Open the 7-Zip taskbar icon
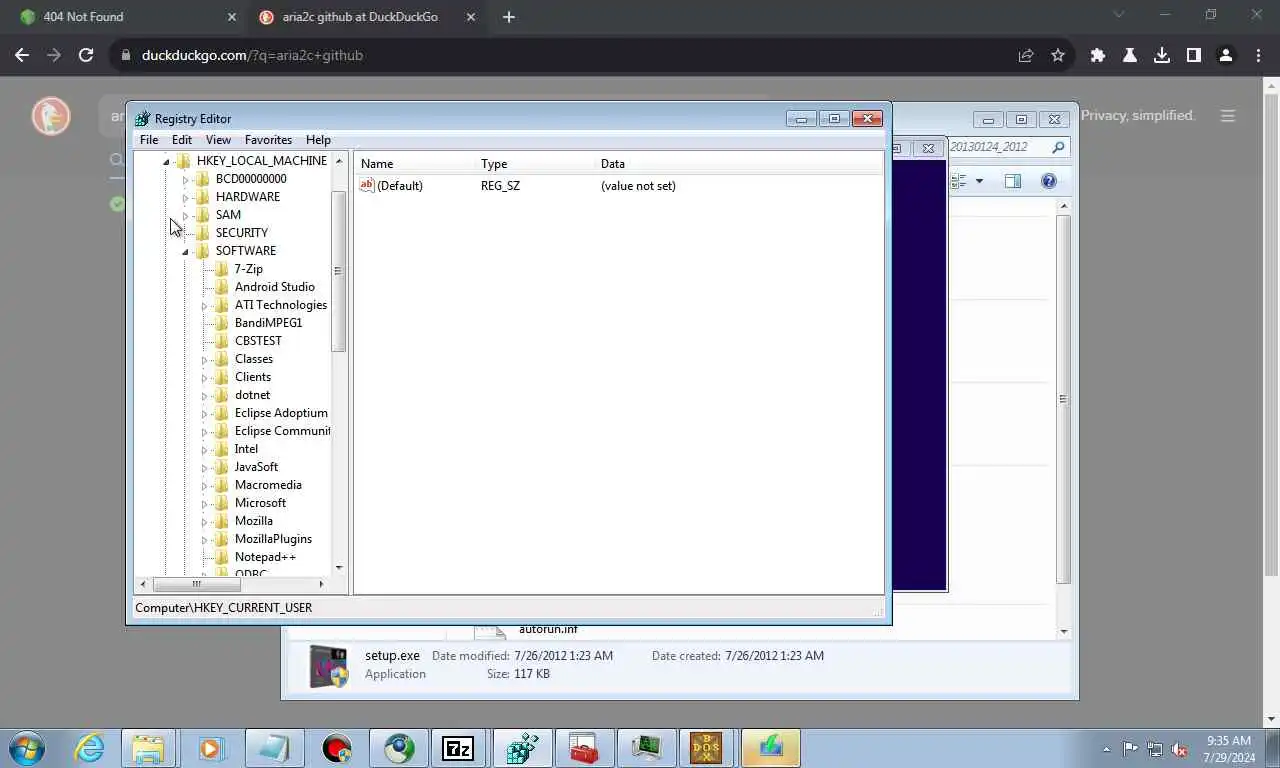 coord(458,748)
